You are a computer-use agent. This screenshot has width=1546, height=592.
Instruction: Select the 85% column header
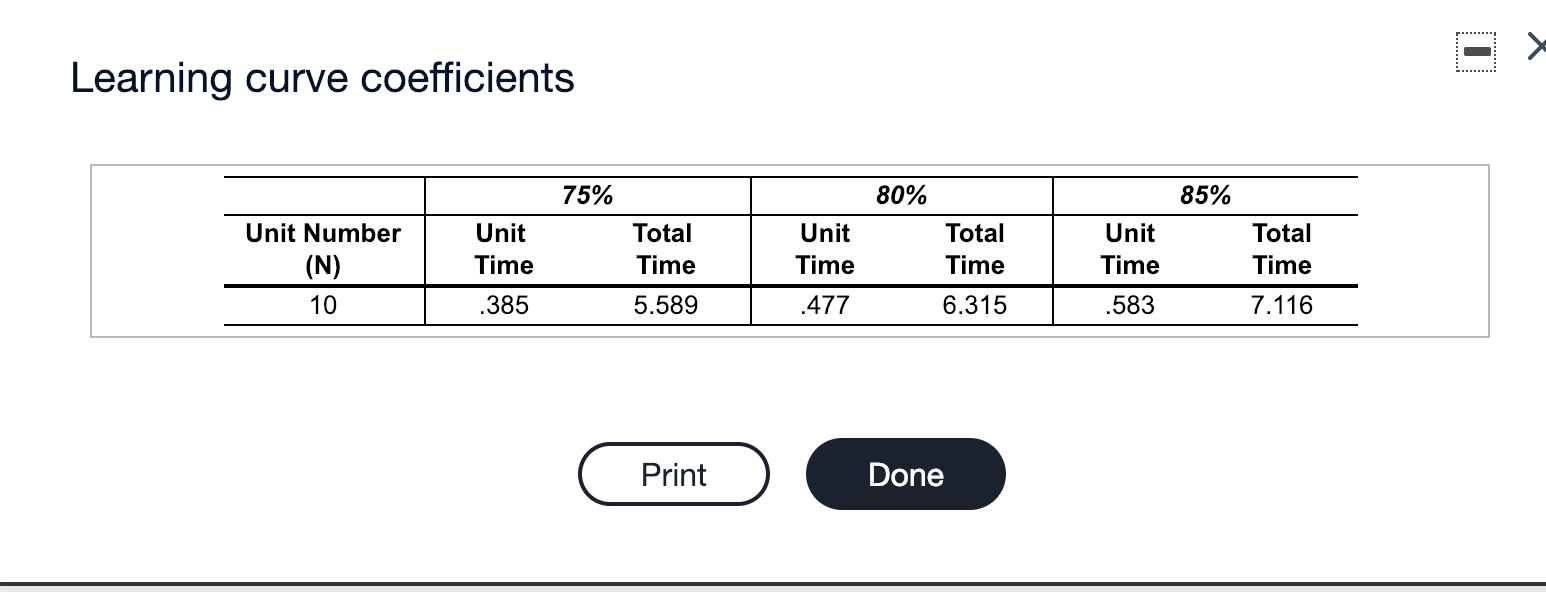point(1205,195)
